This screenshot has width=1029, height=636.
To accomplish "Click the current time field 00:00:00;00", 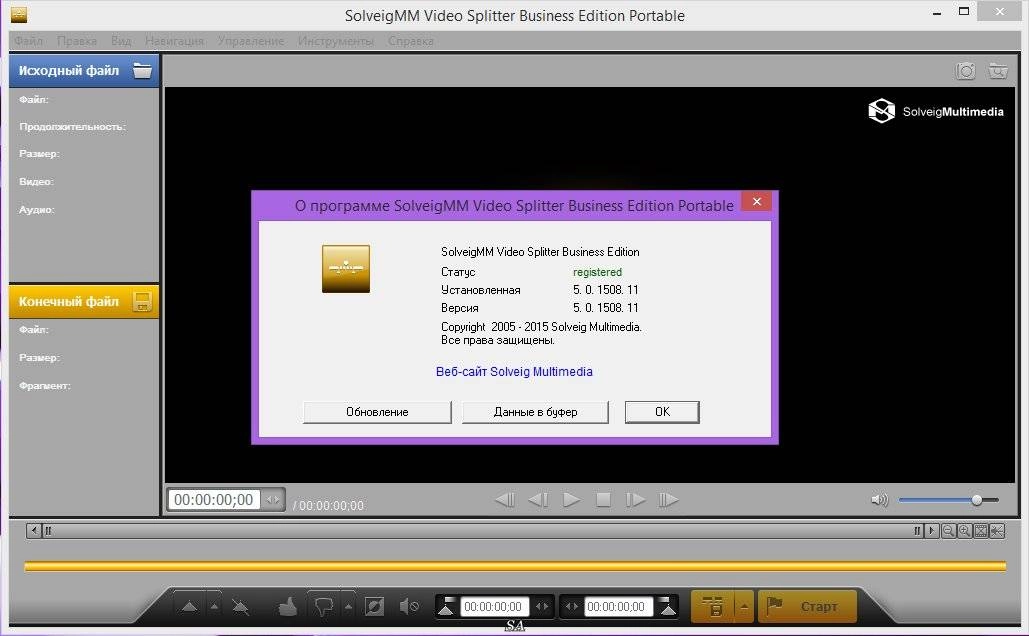I will [x=213, y=499].
